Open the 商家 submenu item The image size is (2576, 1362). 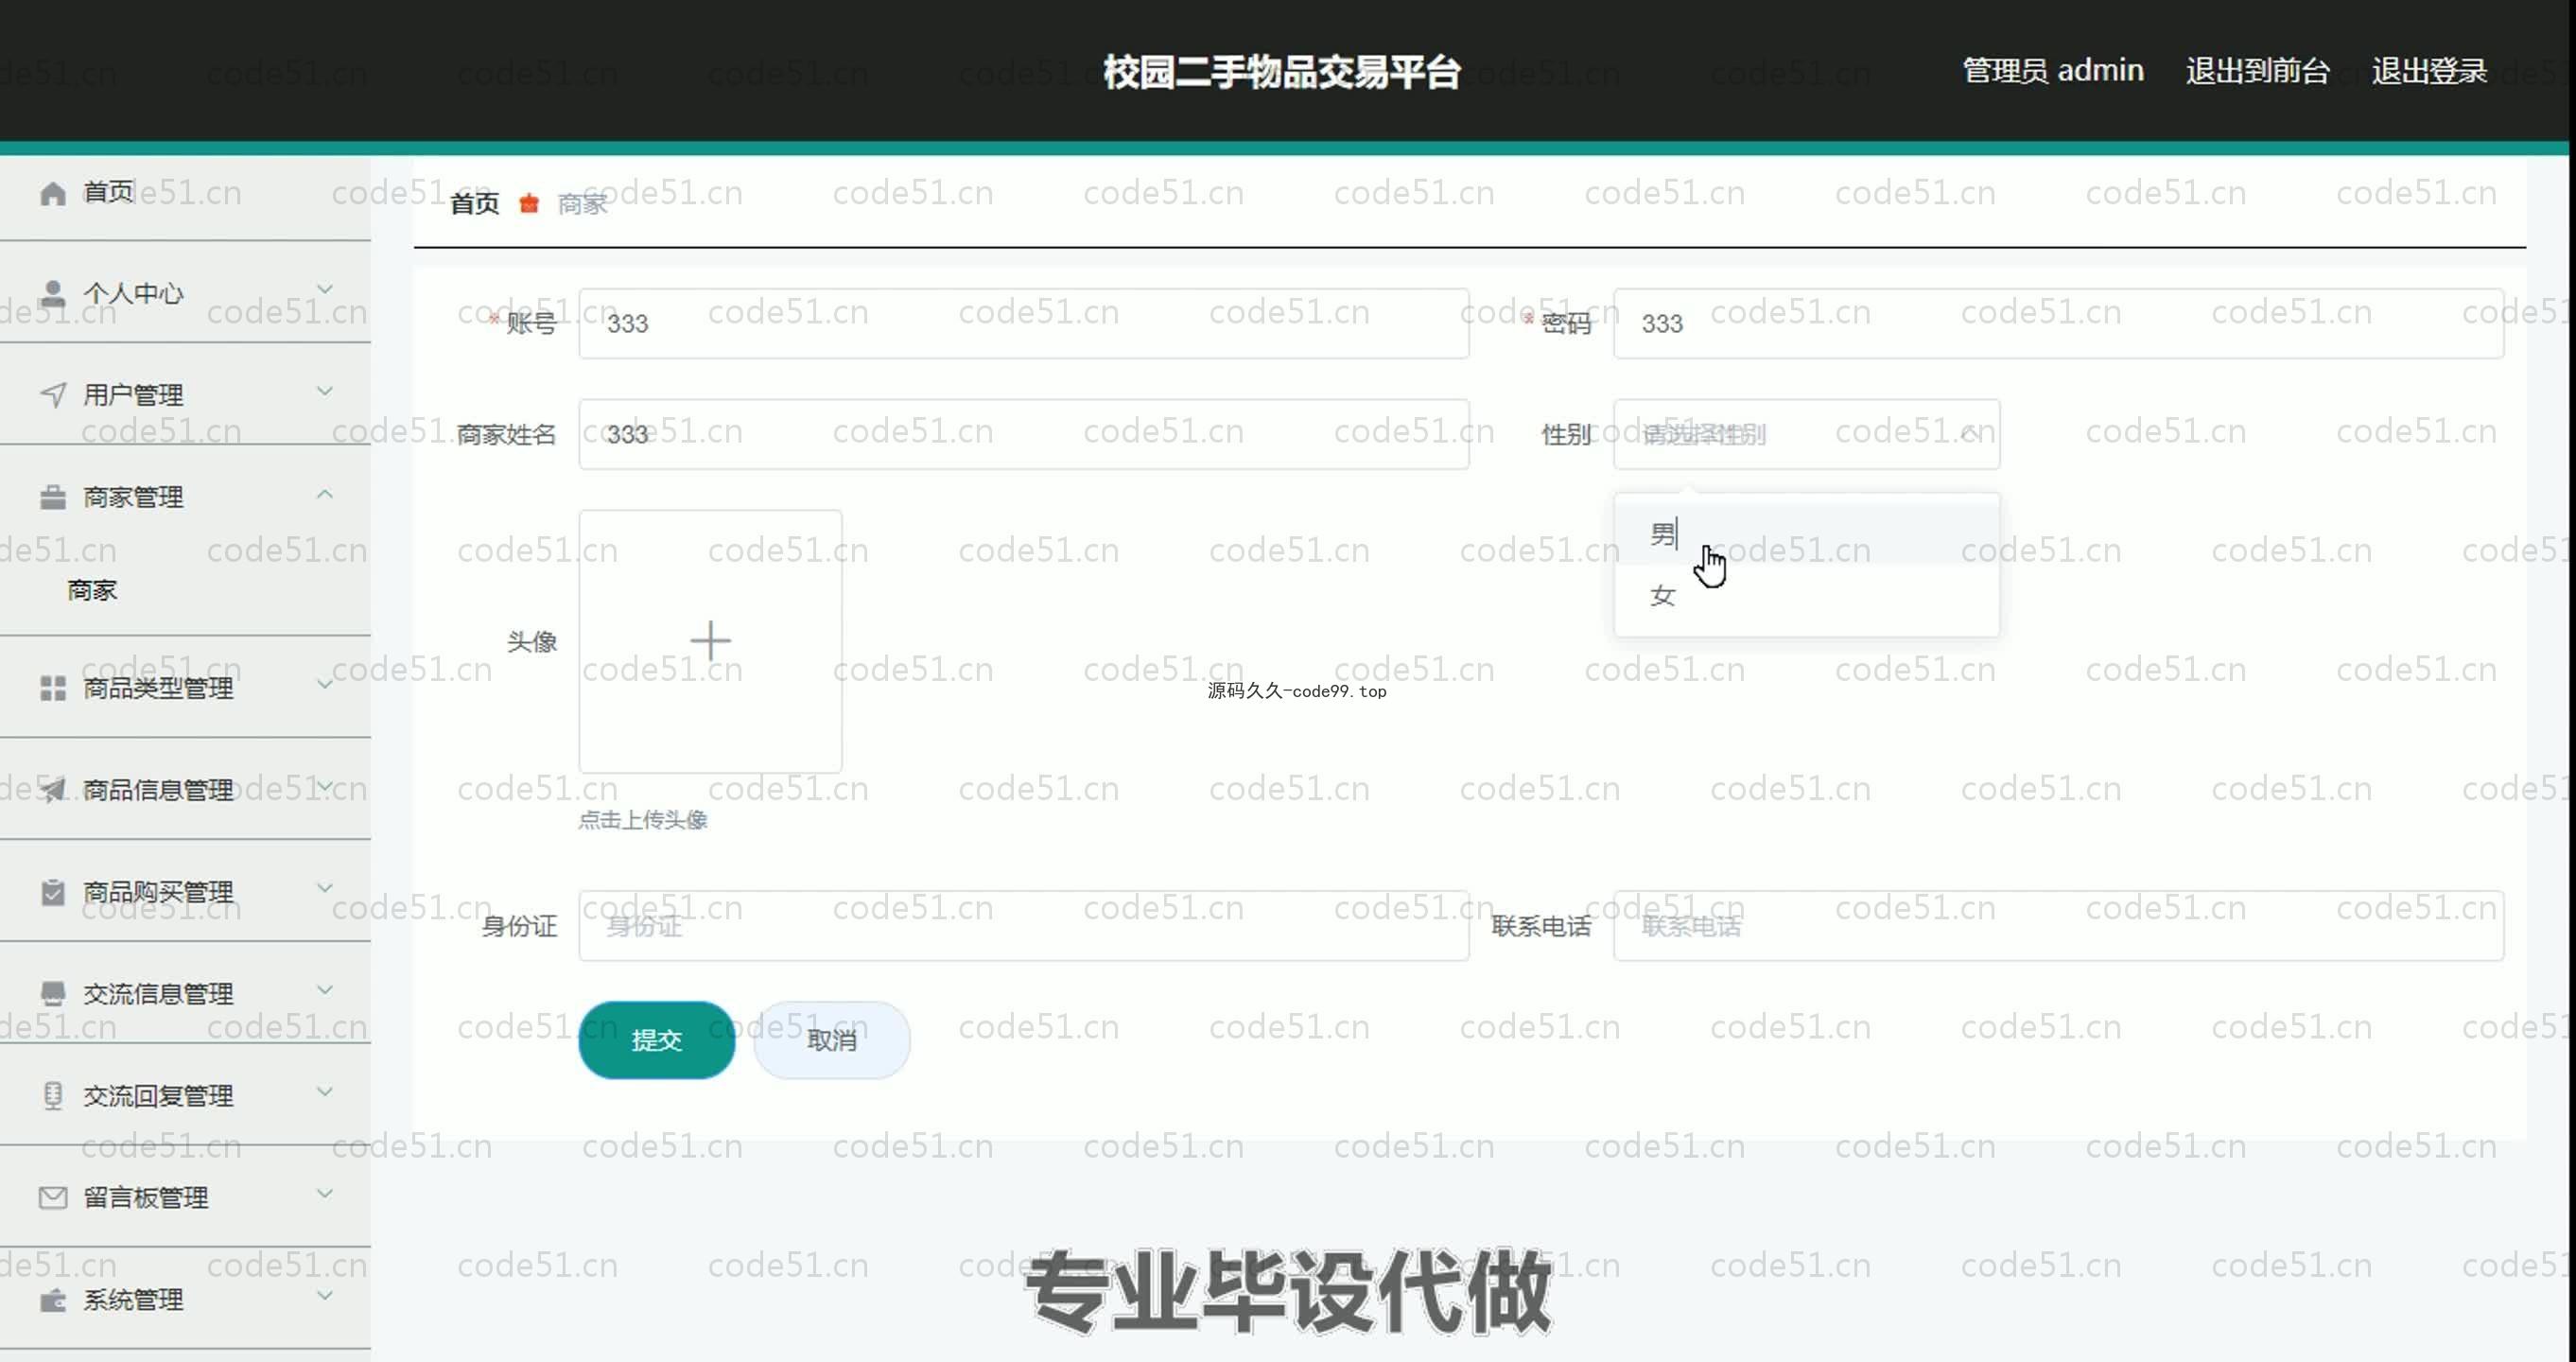click(x=185, y=590)
